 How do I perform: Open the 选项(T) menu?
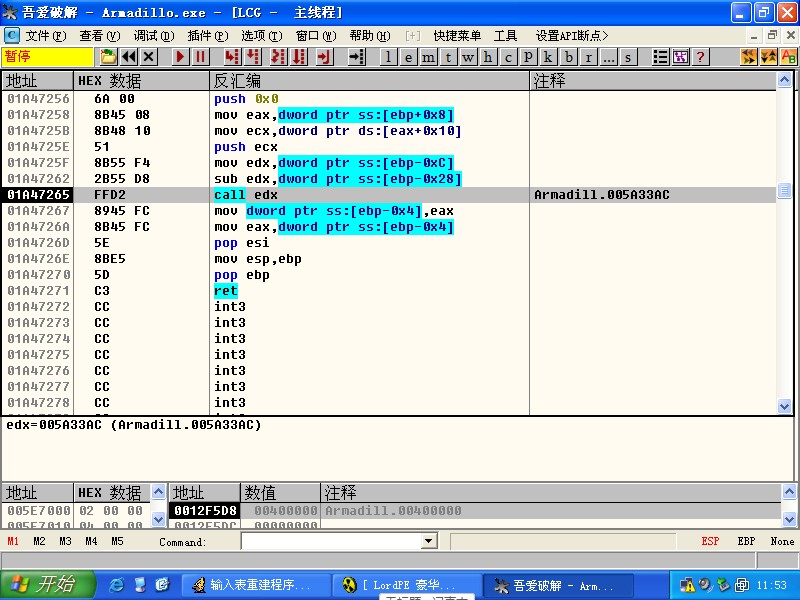[261, 36]
